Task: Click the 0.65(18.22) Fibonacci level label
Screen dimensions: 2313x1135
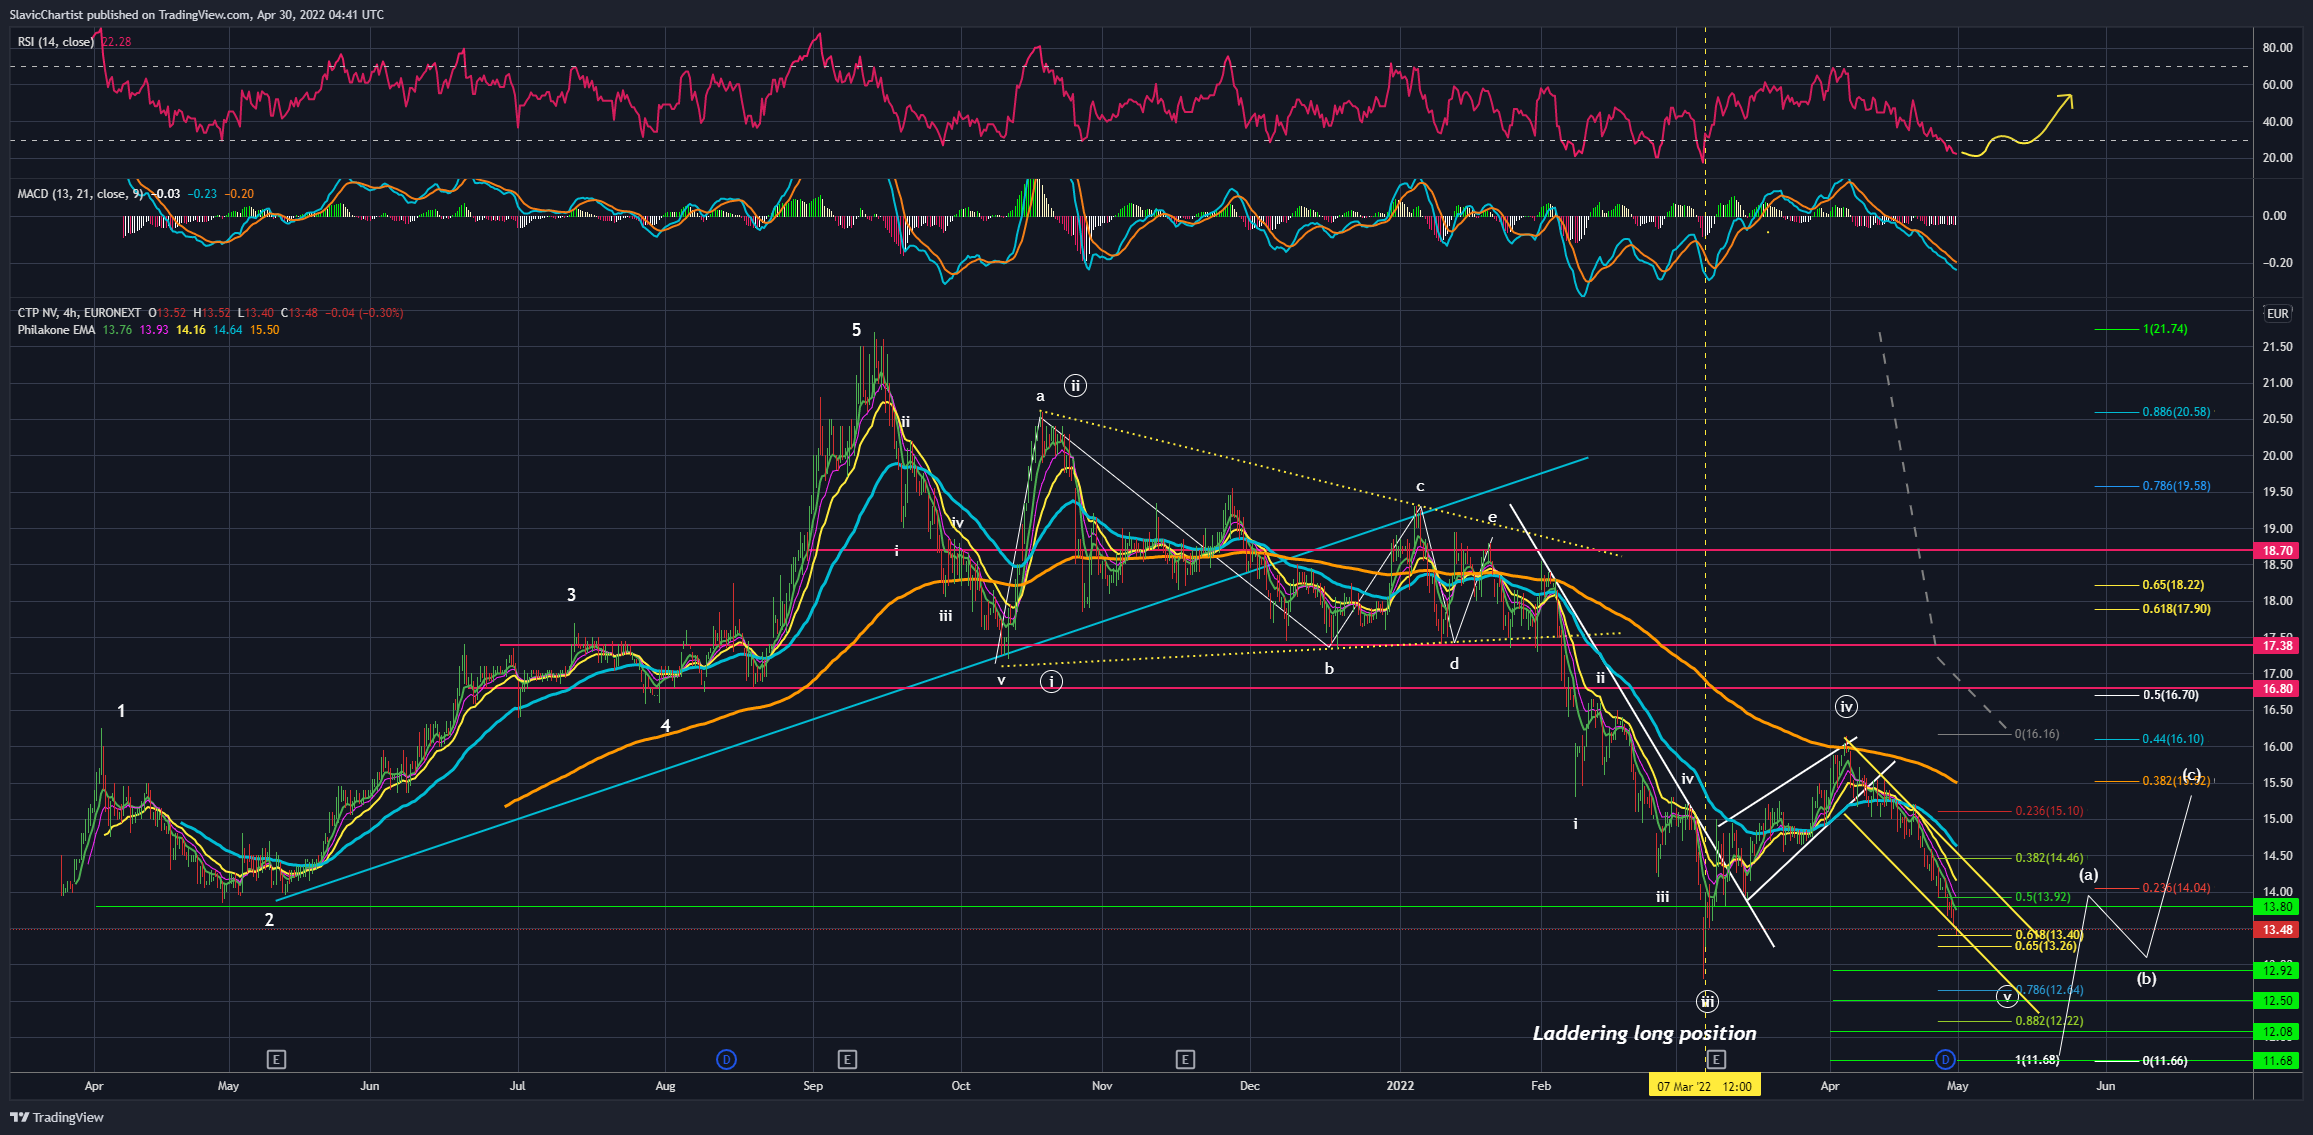Action: [2173, 585]
